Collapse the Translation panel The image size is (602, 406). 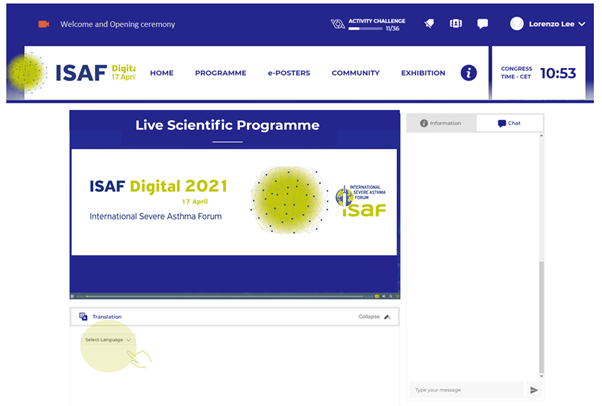[374, 317]
